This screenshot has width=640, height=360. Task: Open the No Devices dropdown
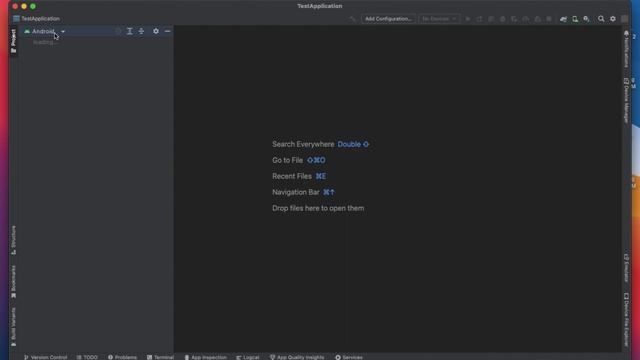439,19
